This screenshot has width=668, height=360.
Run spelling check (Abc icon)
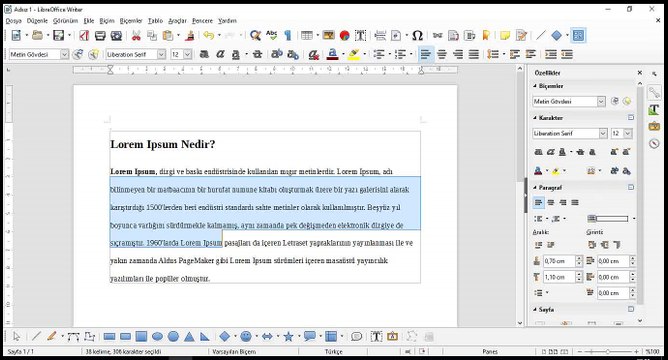[271, 35]
